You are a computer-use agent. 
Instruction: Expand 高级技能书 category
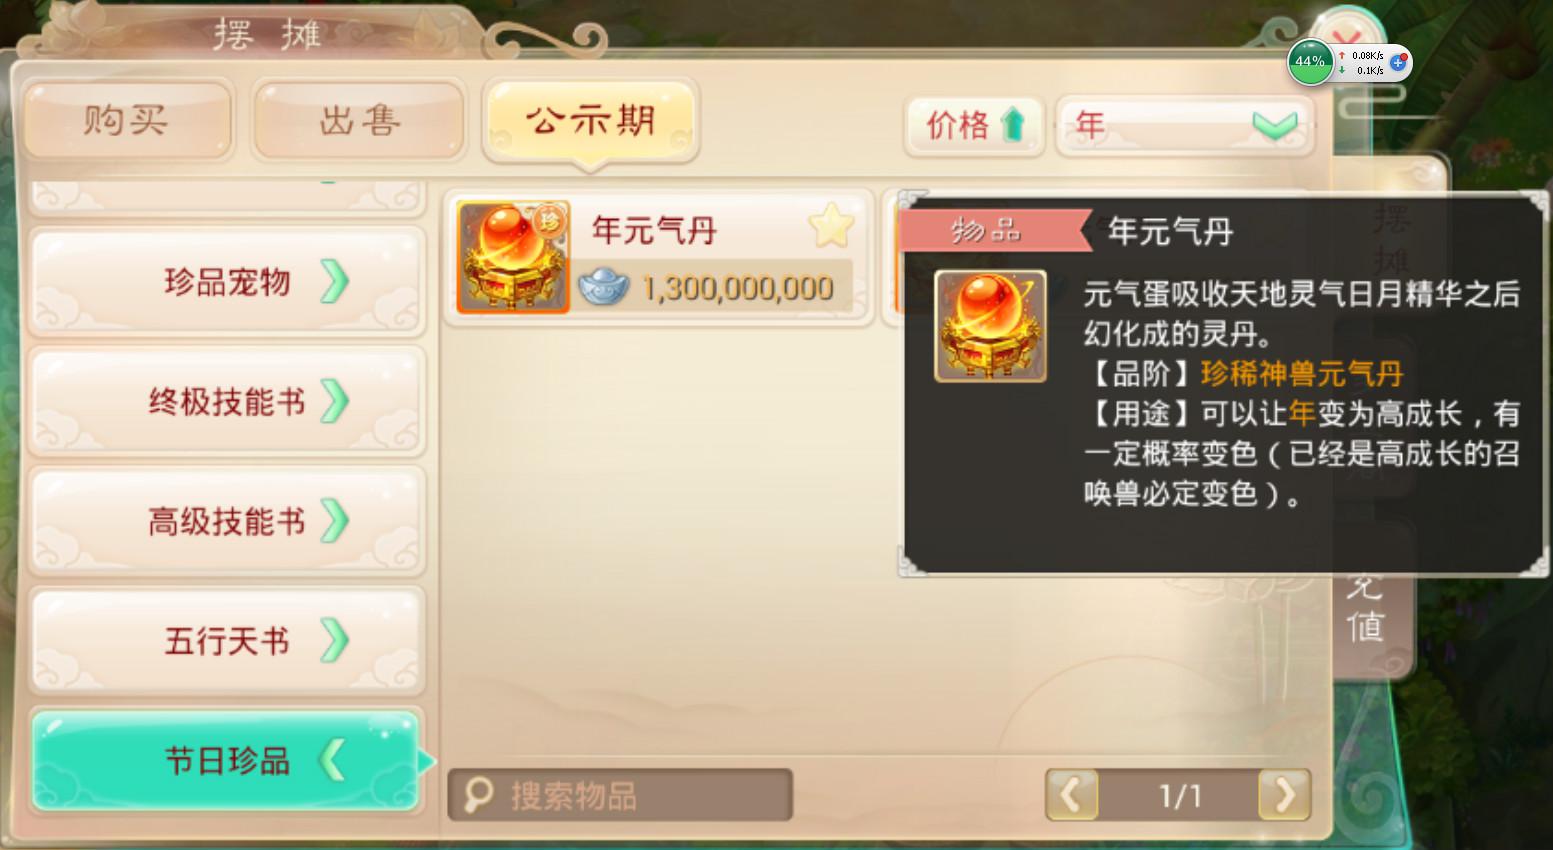(x=228, y=521)
